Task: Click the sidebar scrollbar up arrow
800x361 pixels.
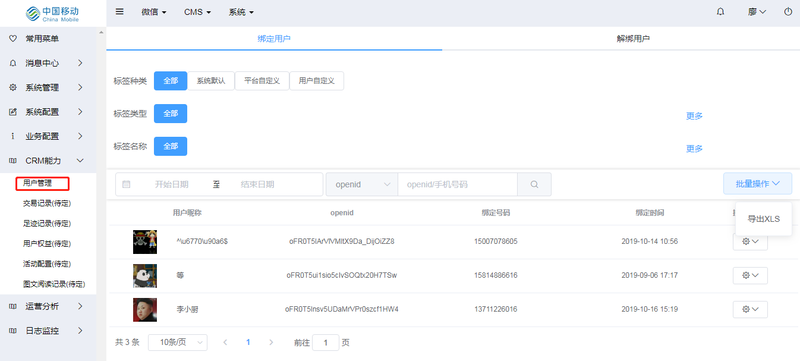Action: pyautogui.click(x=101, y=33)
